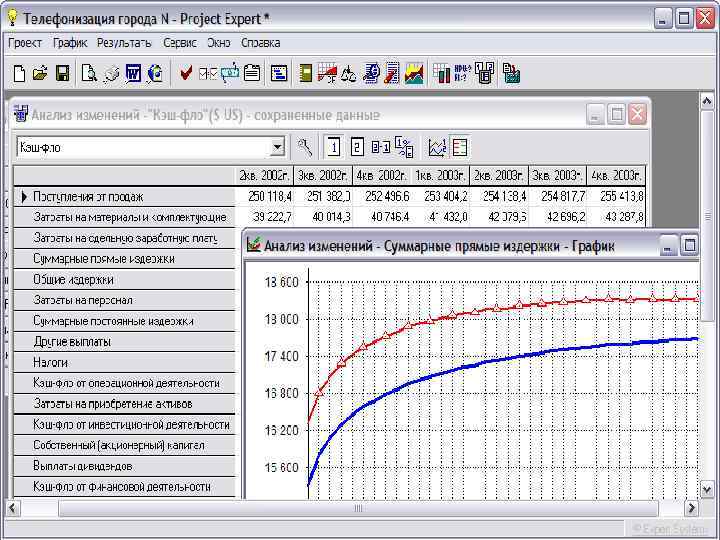This screenshot has height=540, width=720.
Task: Toggle variant 1 data view button
Action: pyautogui.click(x=334, y=147)
